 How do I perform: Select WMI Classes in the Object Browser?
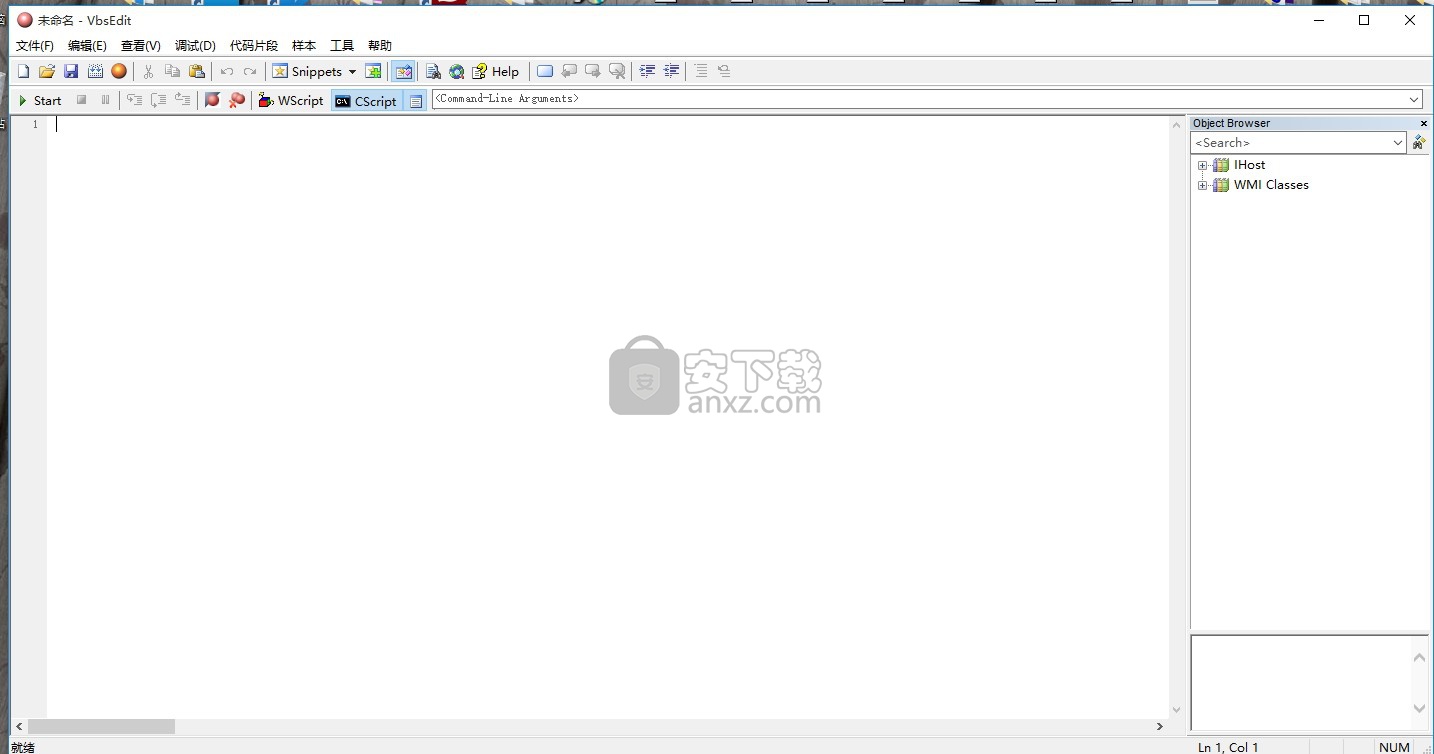(x=1271, y=185)
